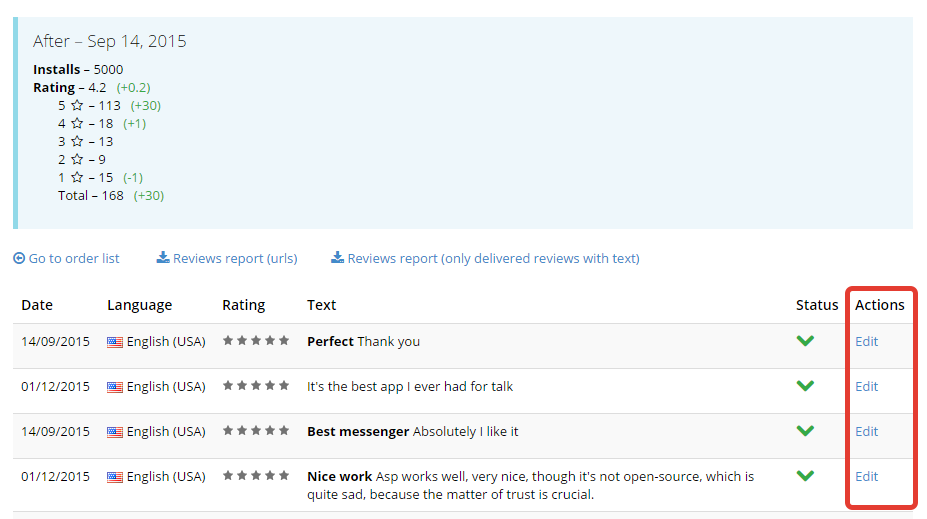
Task: Click the 'Nice work Asp works well' review text
Action: (530, 485)
